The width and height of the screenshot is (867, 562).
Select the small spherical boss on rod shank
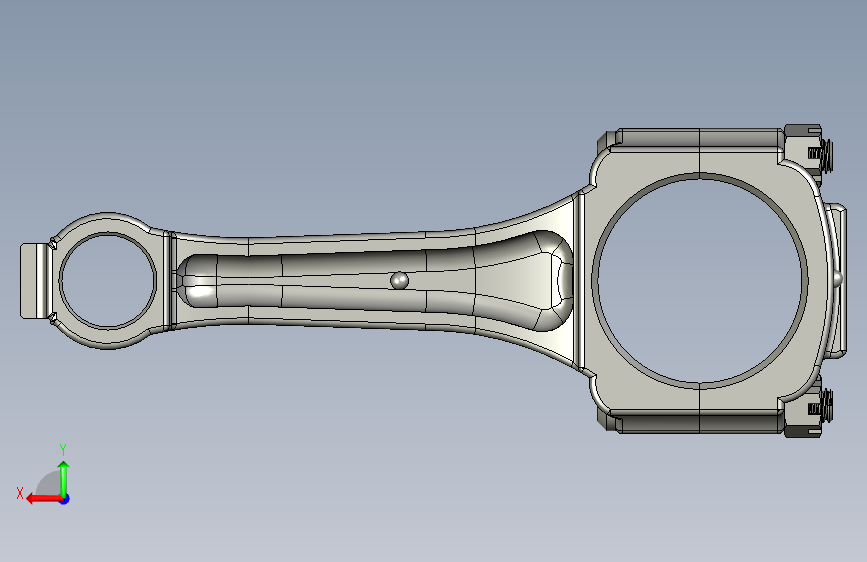tap(399, 280)
